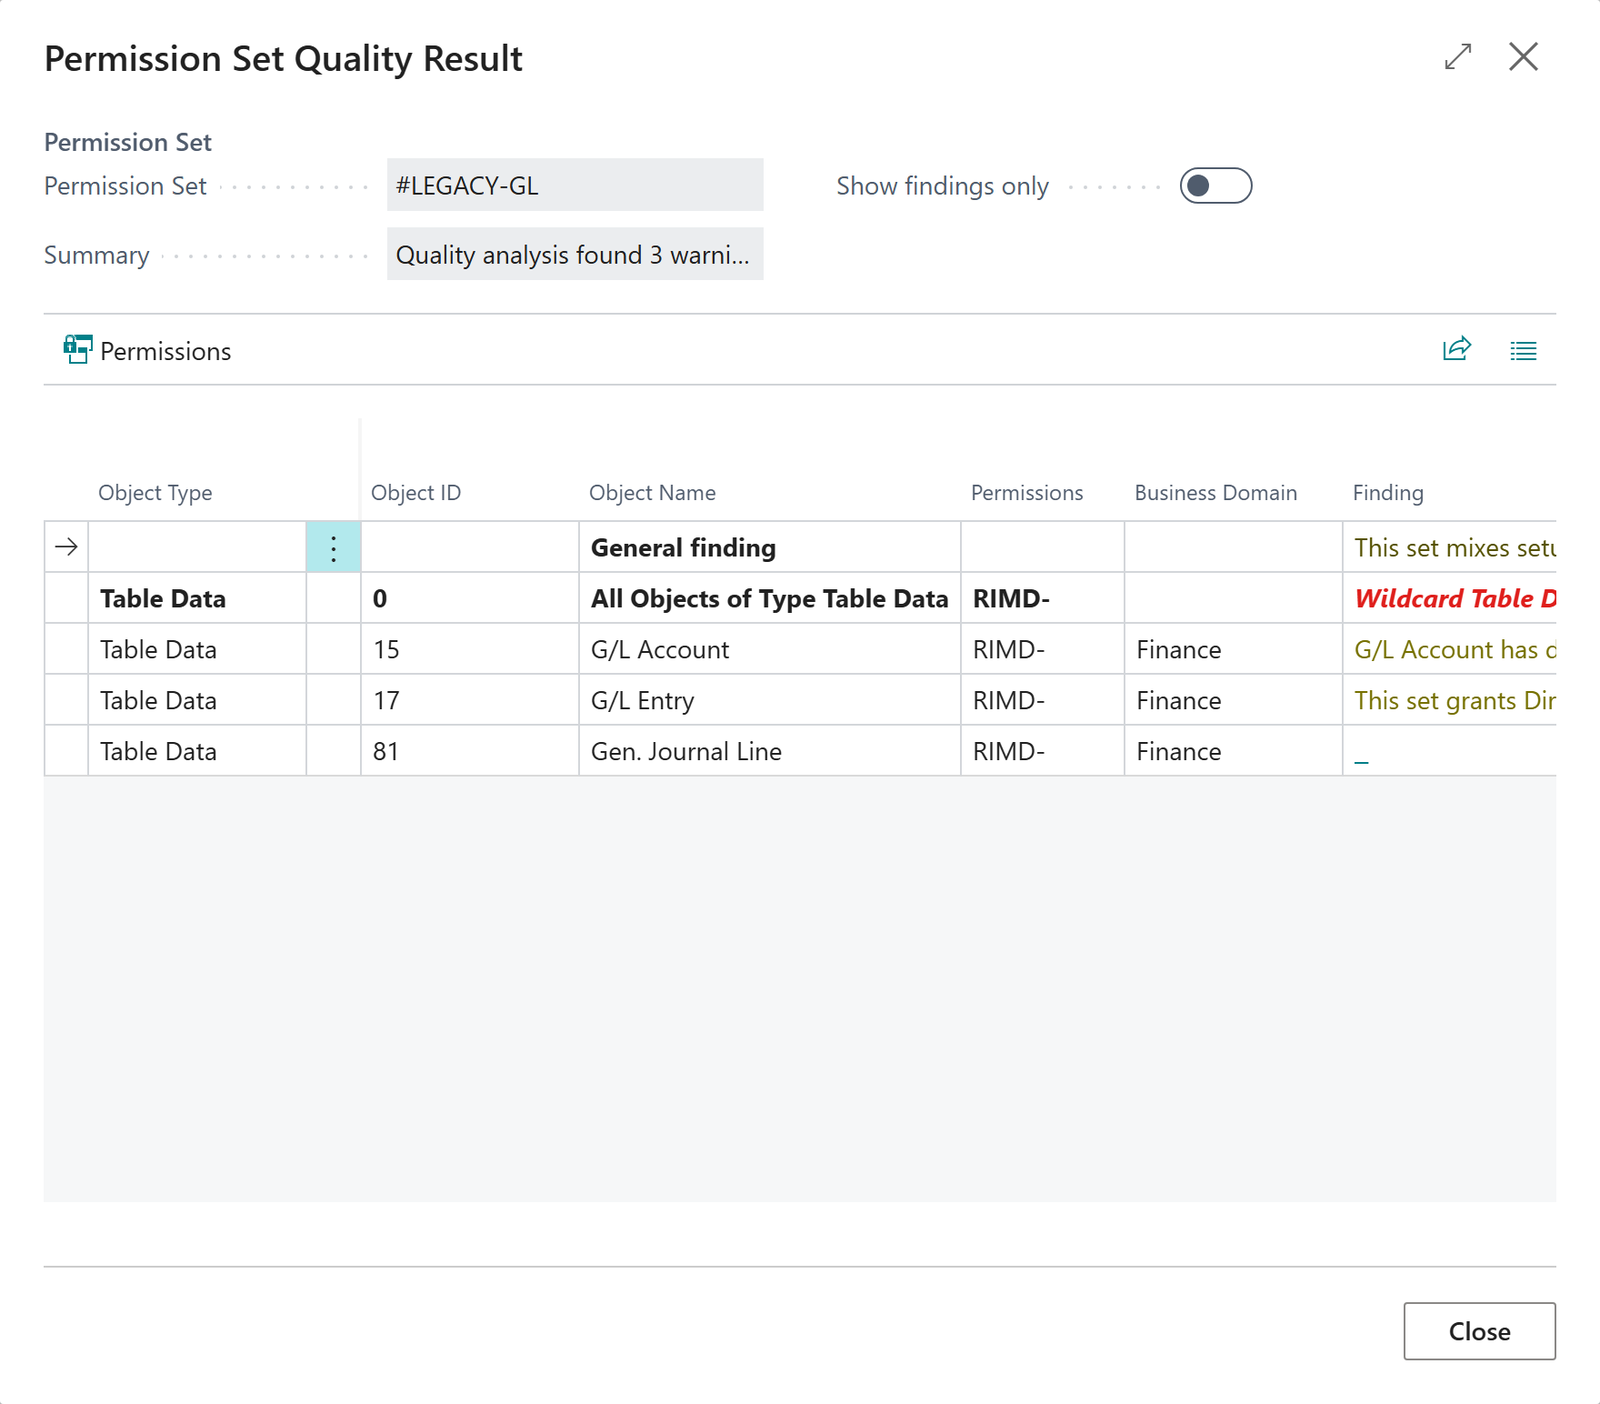This screenshot has width=1600, height=1404.
Task: Click the red 'Wildcard Table D' finding
Action: point(1455,599)
